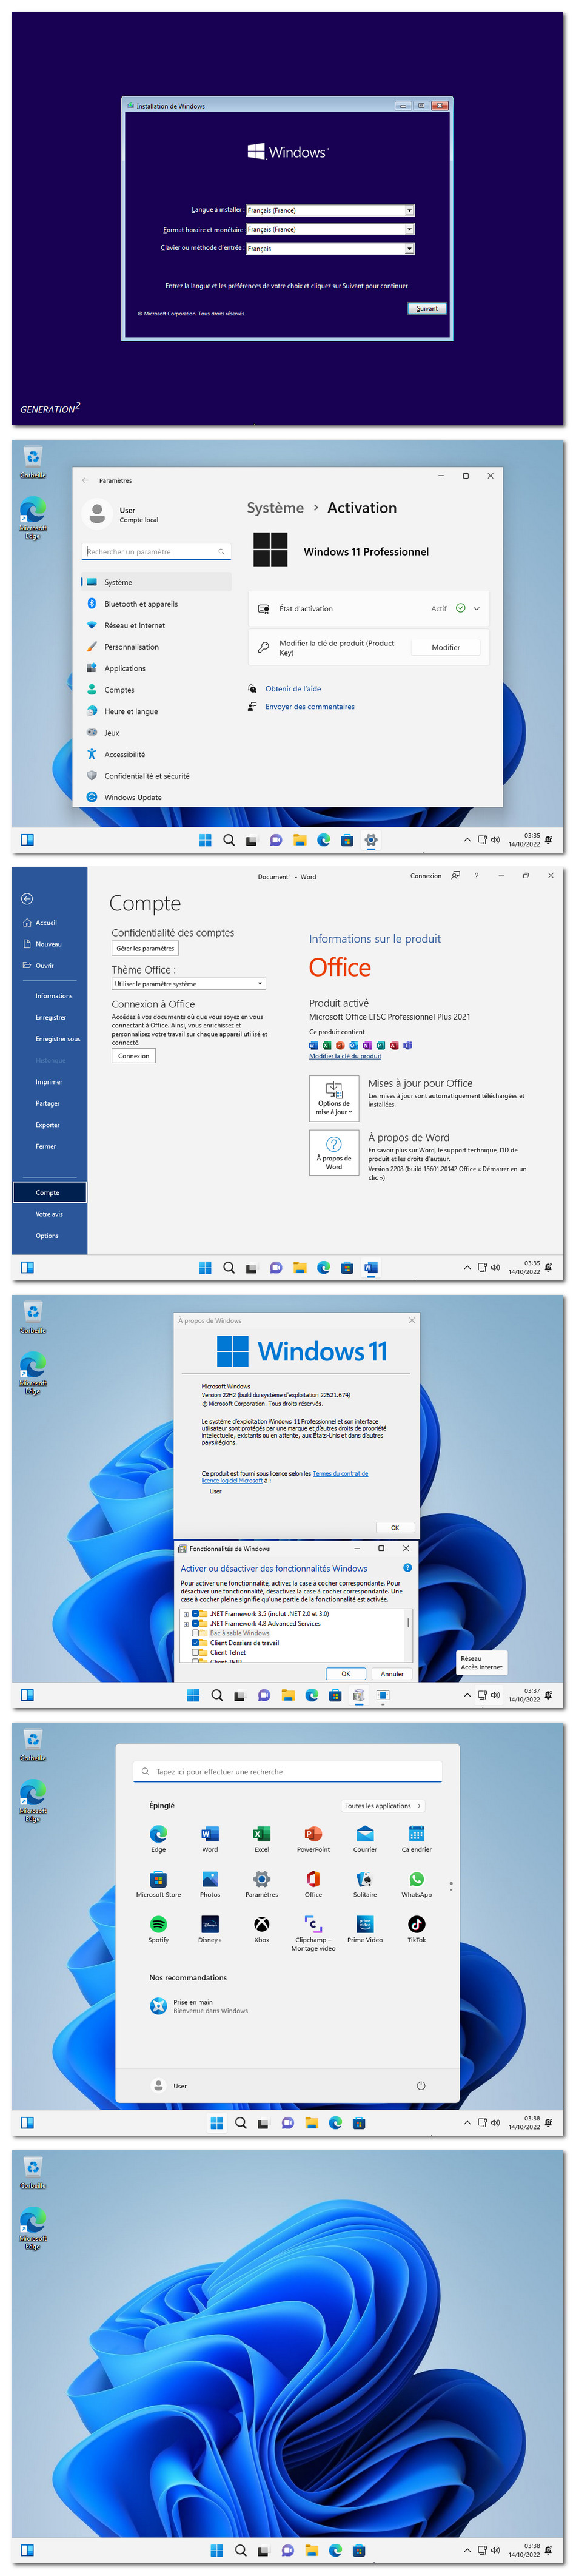
Task: Toggle the .NET Framework 4.8 Advanced Services checkbox
Action: pyautogui.click(x=195, y=1623)
